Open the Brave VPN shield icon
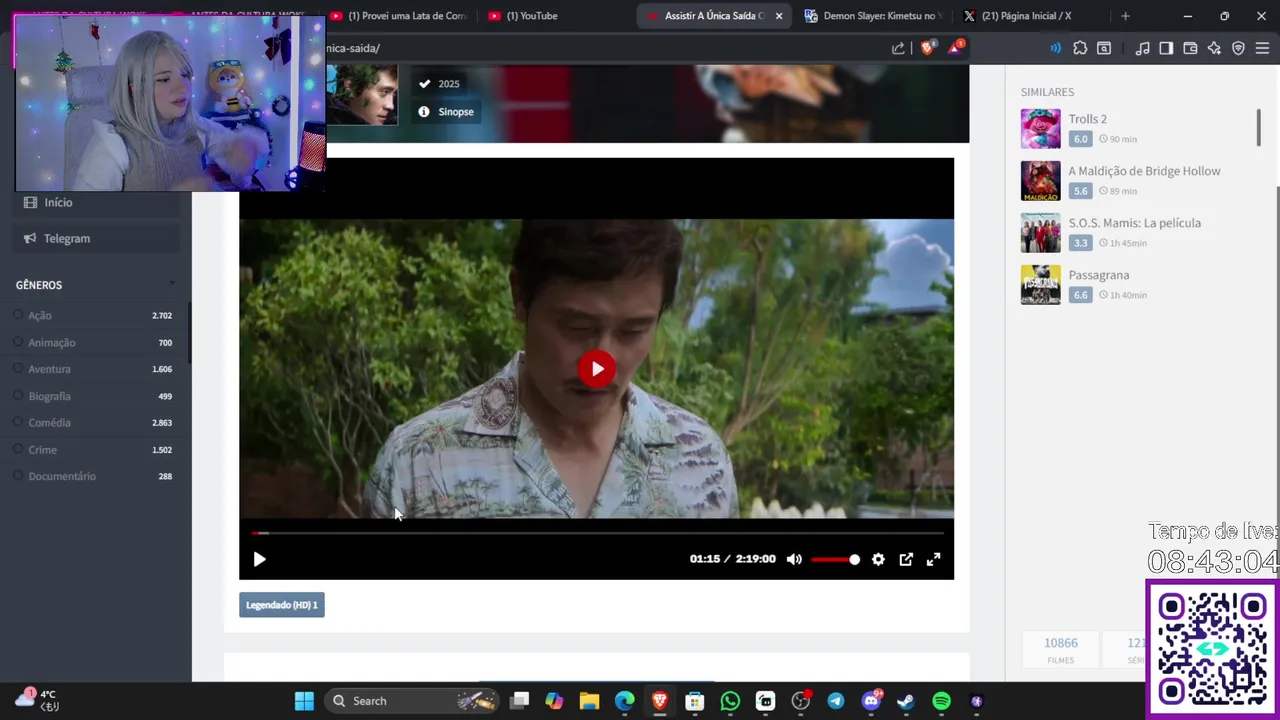Screen dimensions: 1280x720 pyautogui.click(x=1238, y=48)
